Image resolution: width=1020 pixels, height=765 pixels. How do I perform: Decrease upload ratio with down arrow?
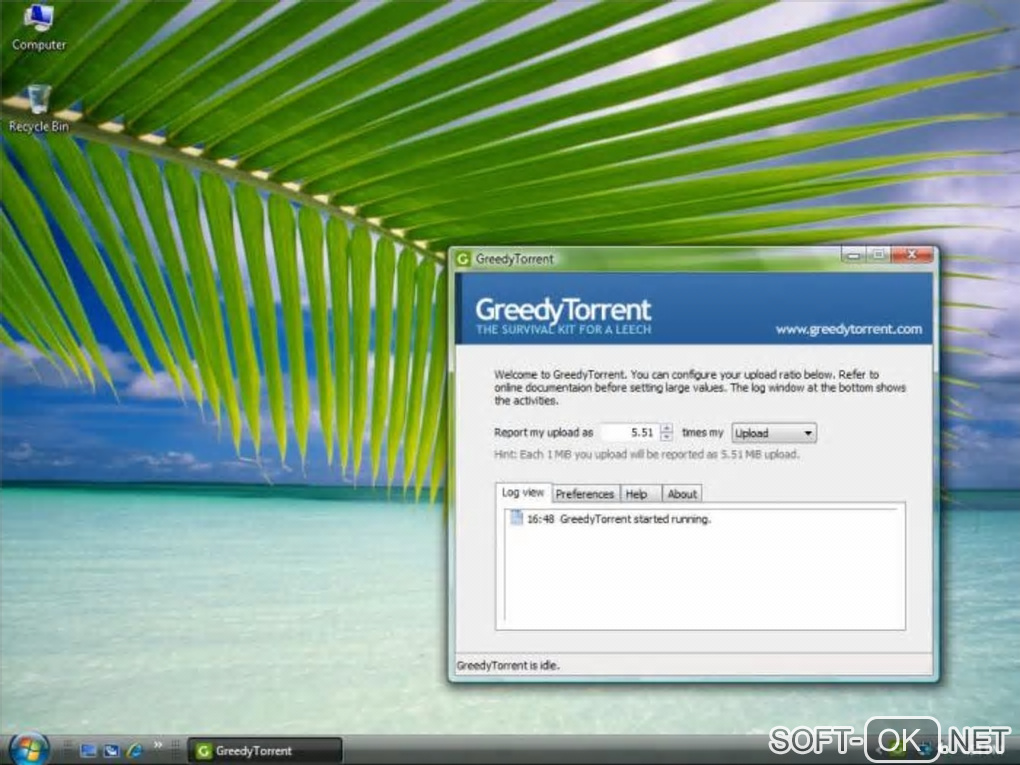666,437
